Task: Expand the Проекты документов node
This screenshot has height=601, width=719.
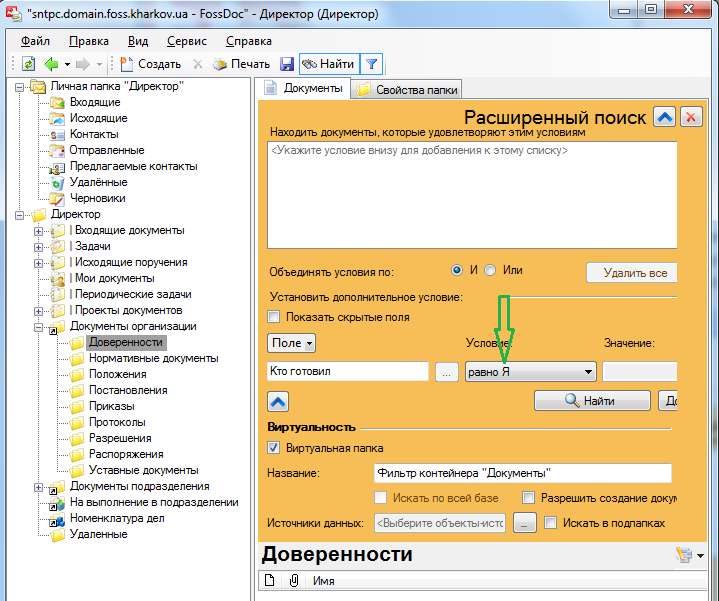Action: (x=39, y=311)
